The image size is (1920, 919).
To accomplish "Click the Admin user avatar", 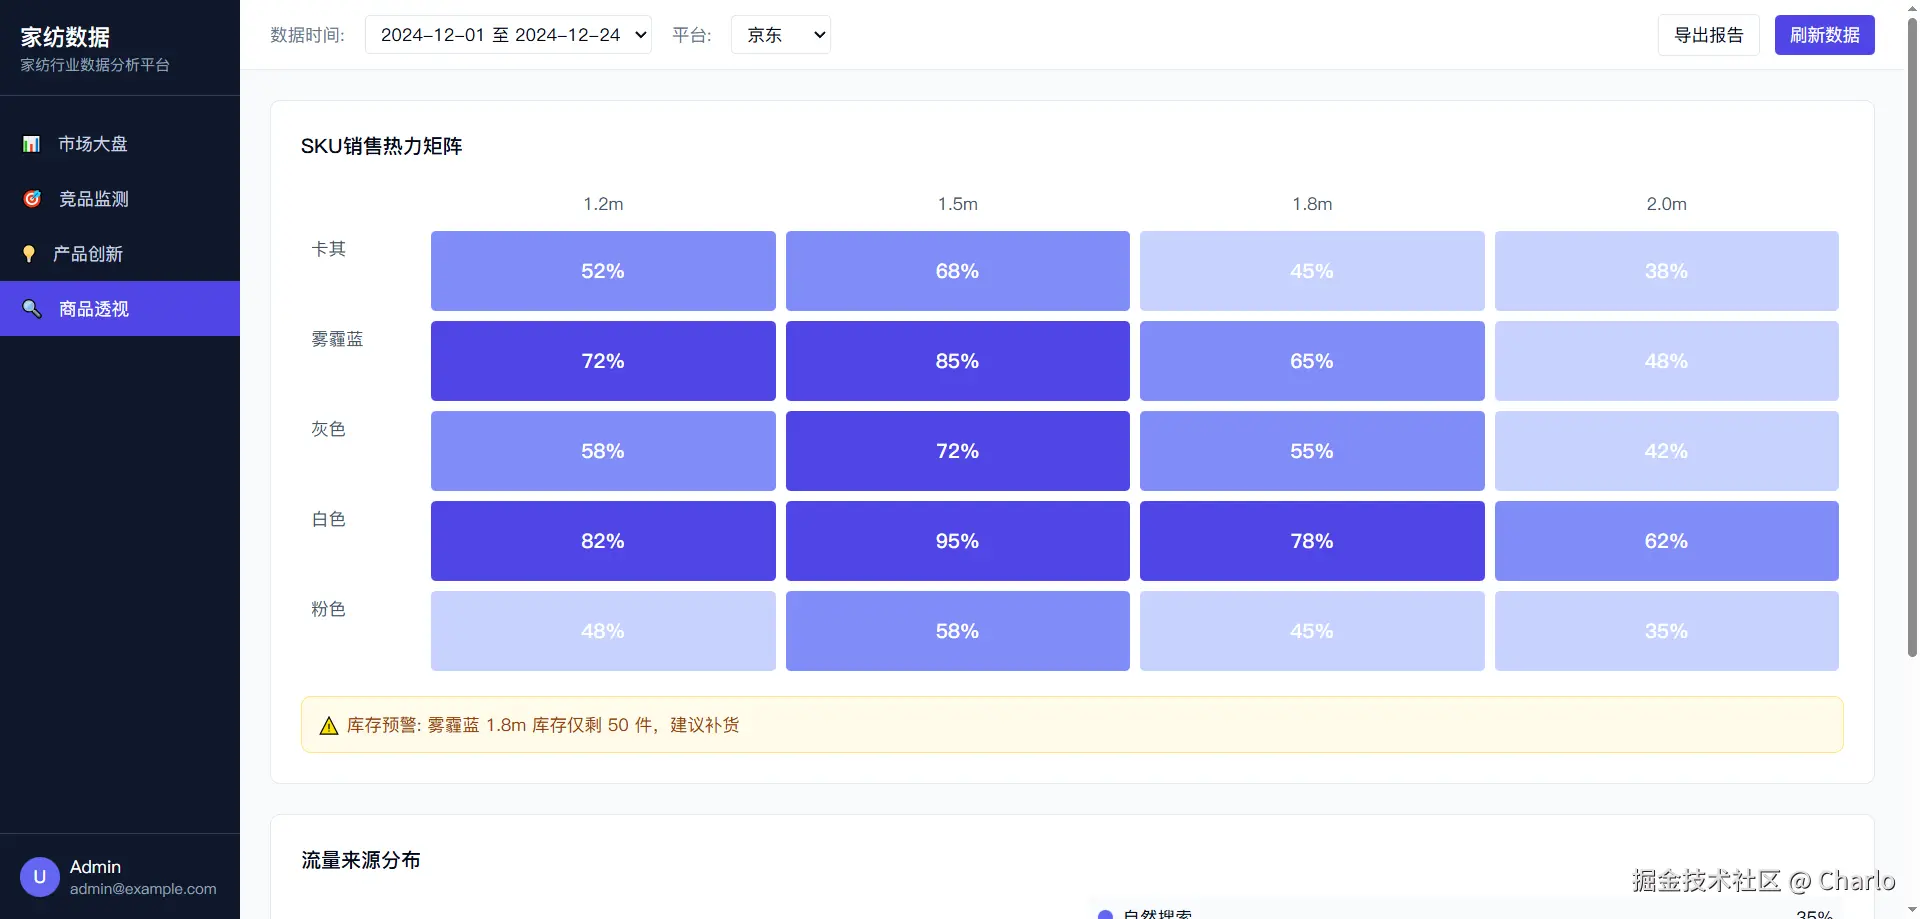I will [40, 877].
